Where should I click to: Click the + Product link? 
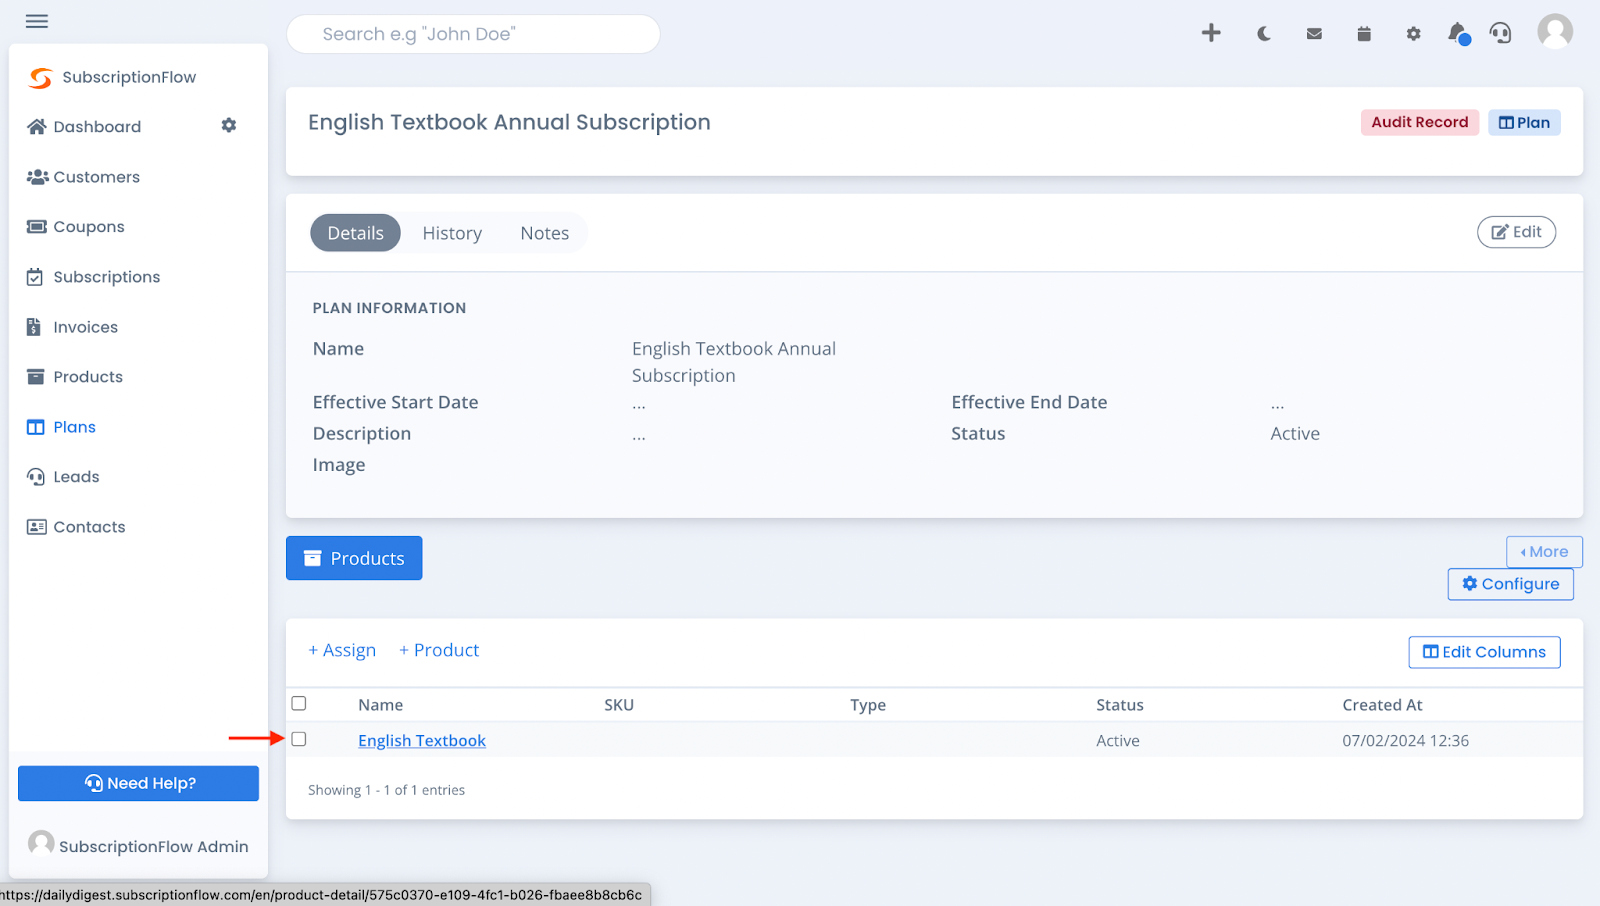click(x=439, y=650)
